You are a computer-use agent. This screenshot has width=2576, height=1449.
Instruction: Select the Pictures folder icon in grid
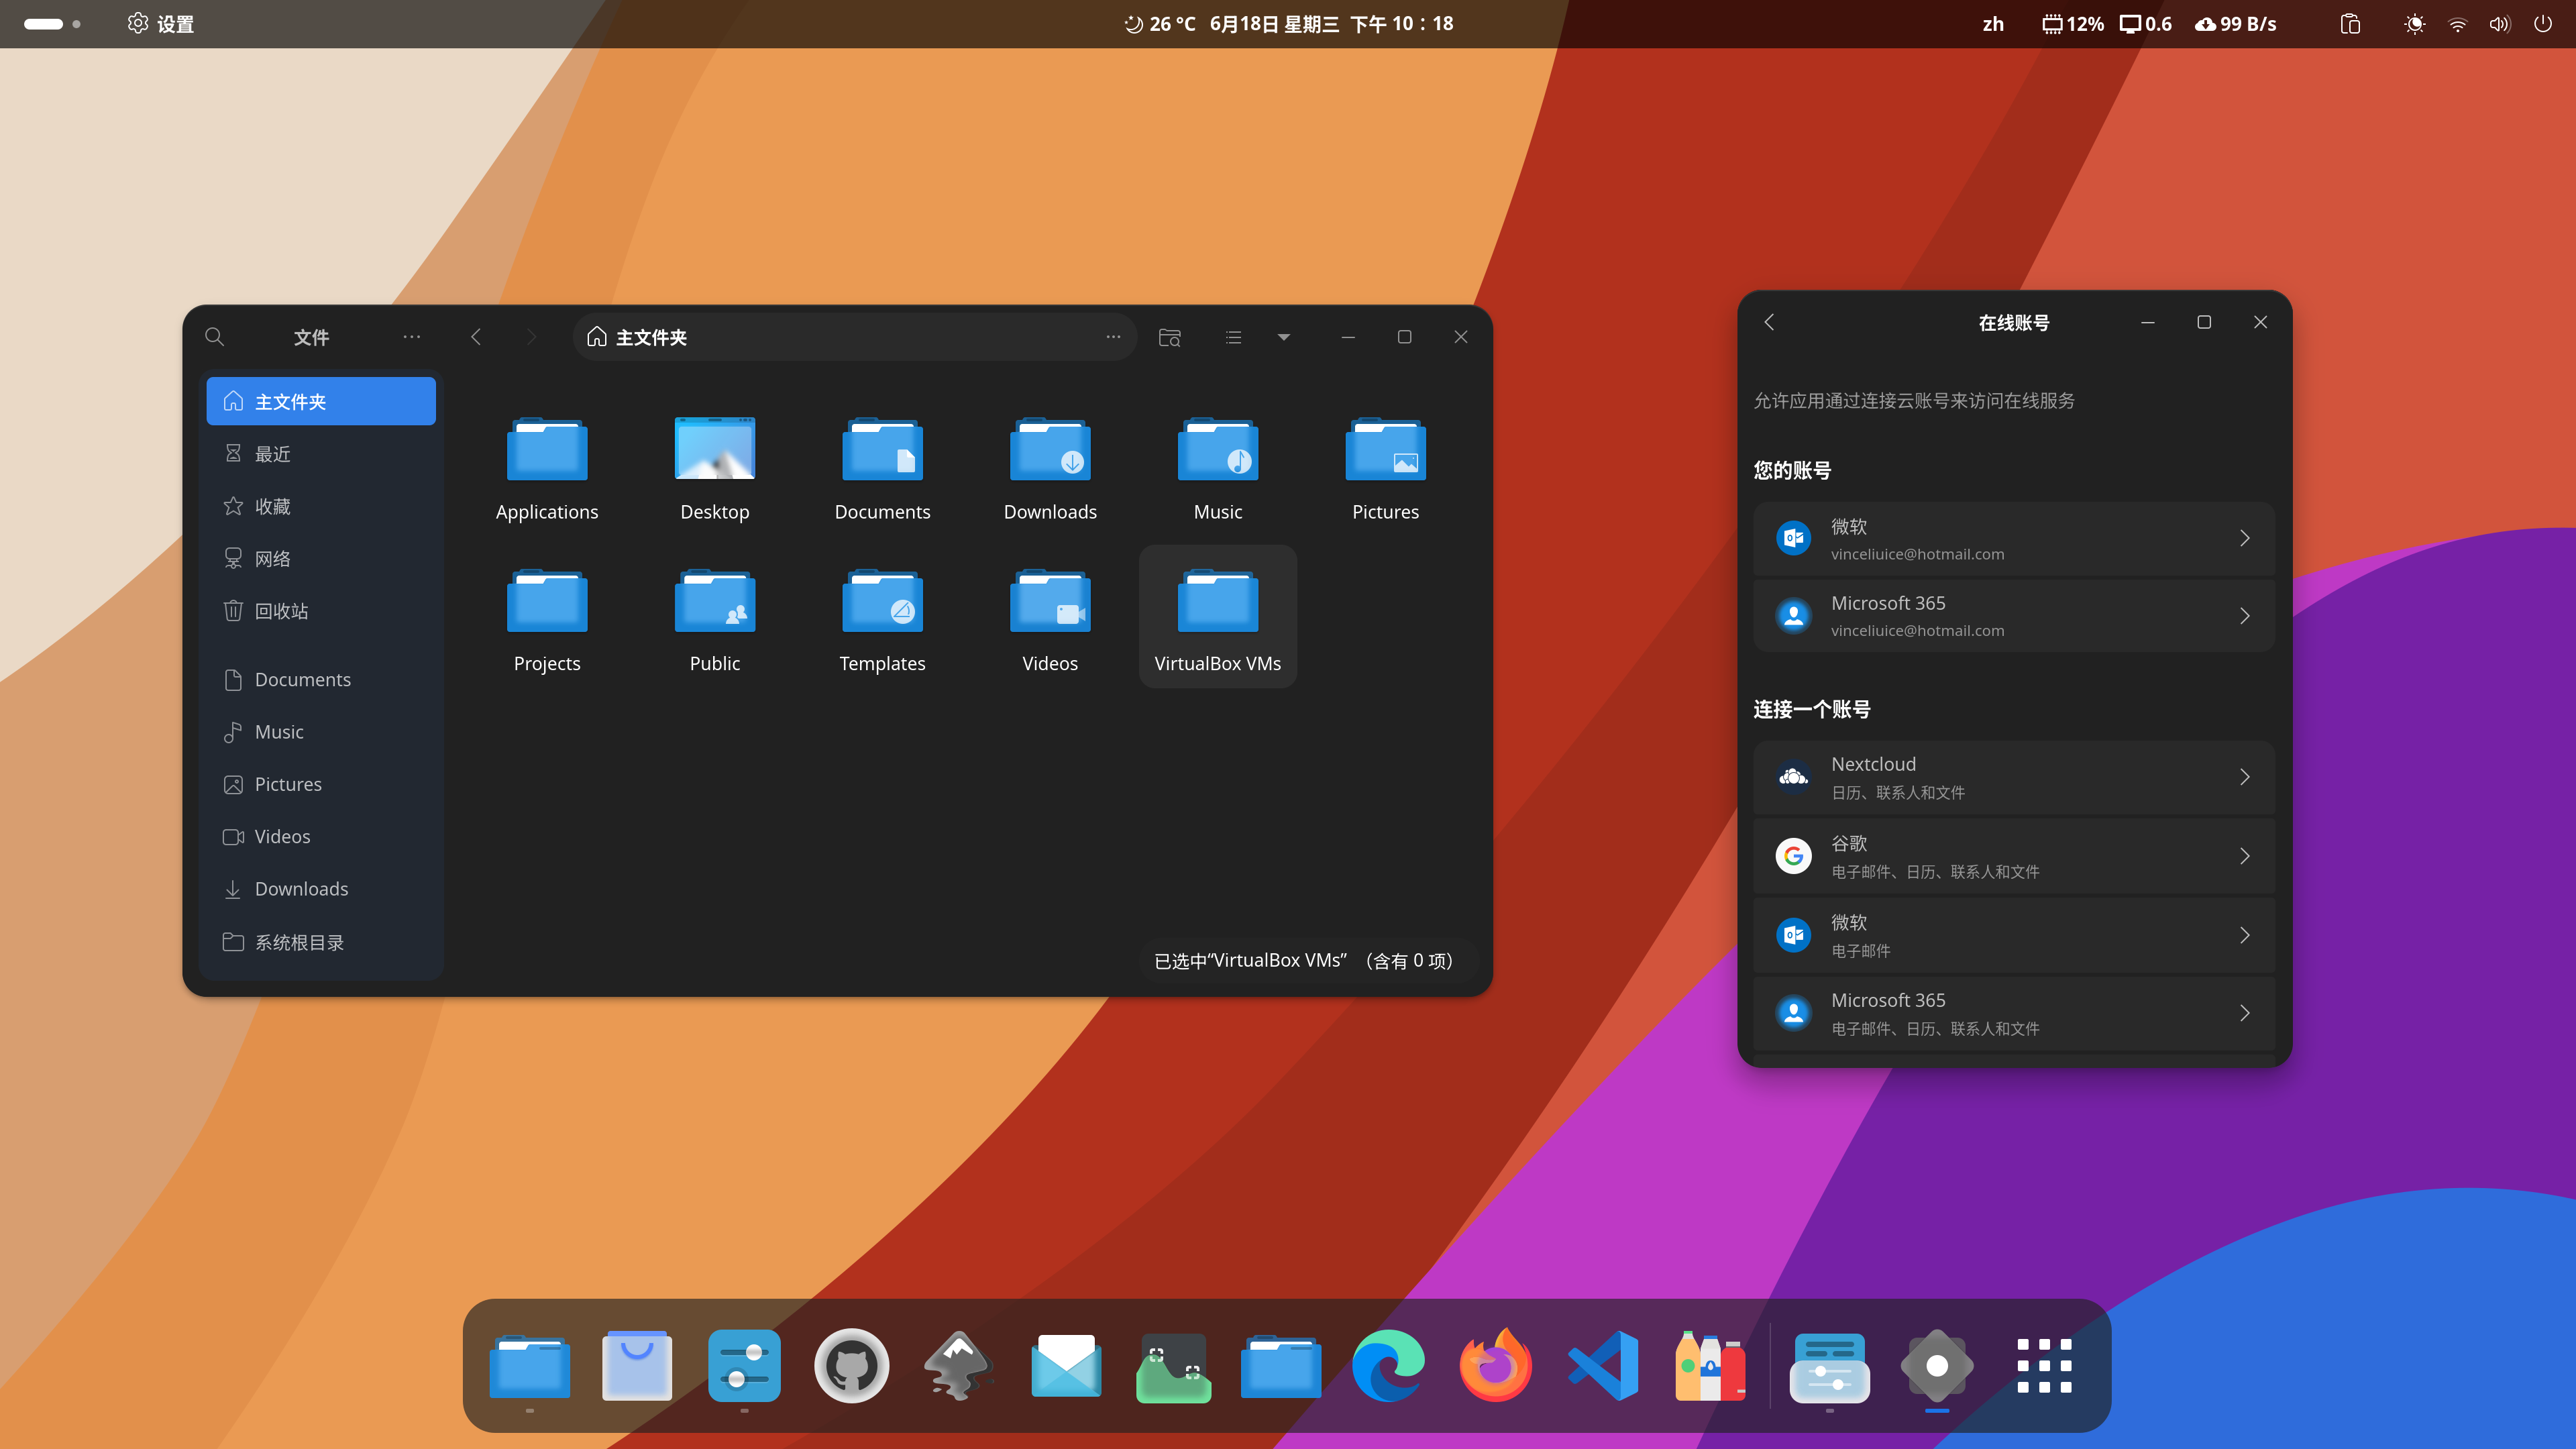pyautogui.click(x=1386, y=449)
